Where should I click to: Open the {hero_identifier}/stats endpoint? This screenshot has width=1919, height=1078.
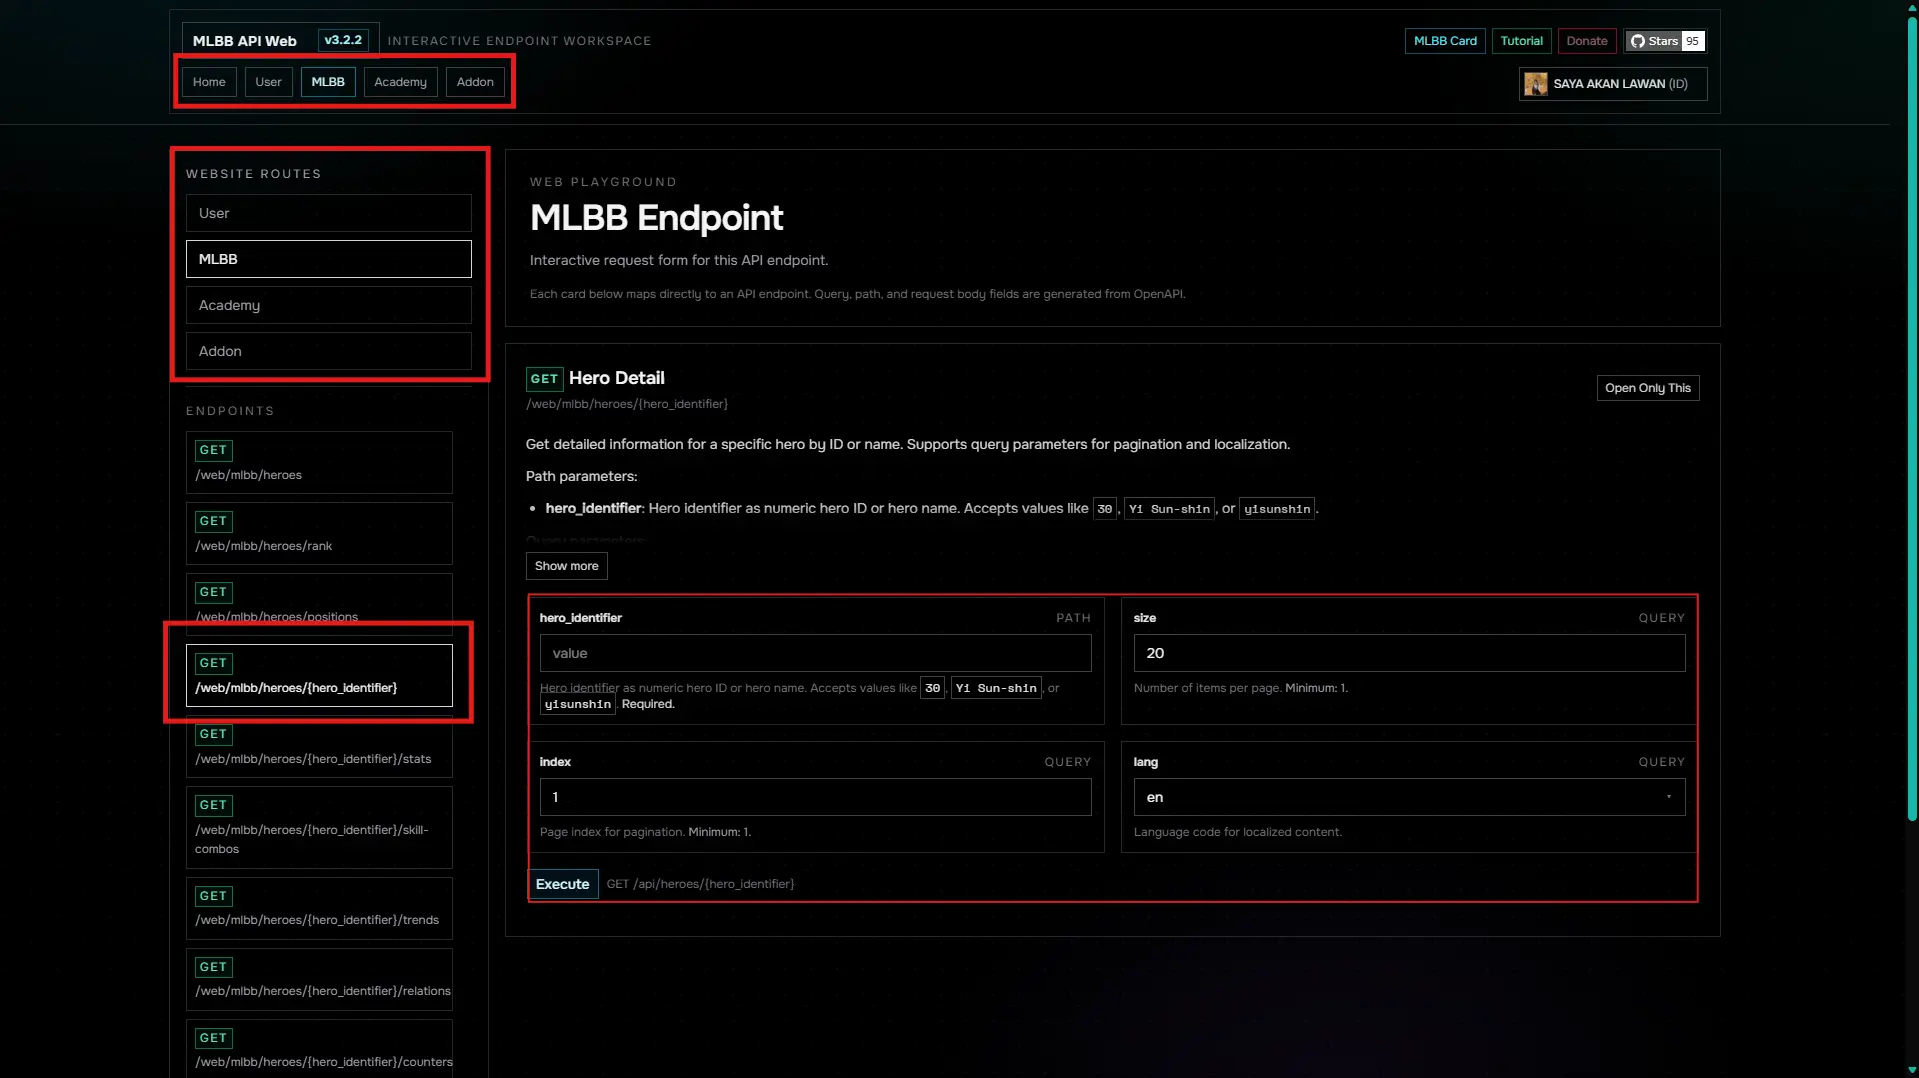click(319, 746)
